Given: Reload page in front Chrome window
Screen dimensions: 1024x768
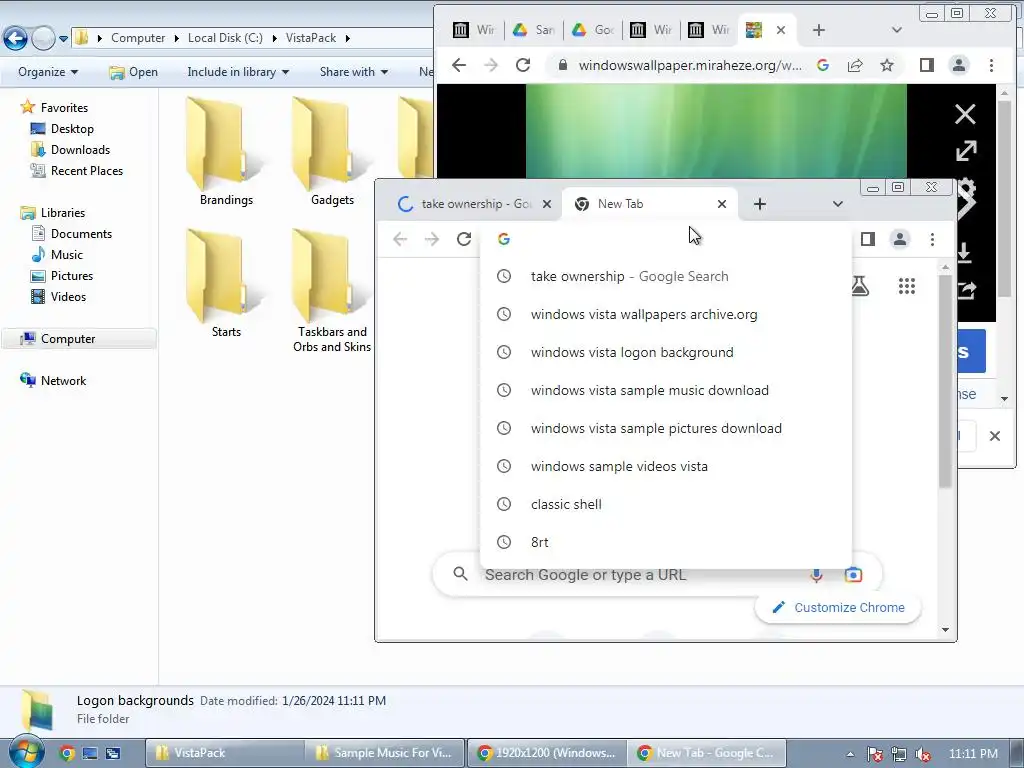Looking at the screenshot, I should pyautogui.click(x=464, y=239).
